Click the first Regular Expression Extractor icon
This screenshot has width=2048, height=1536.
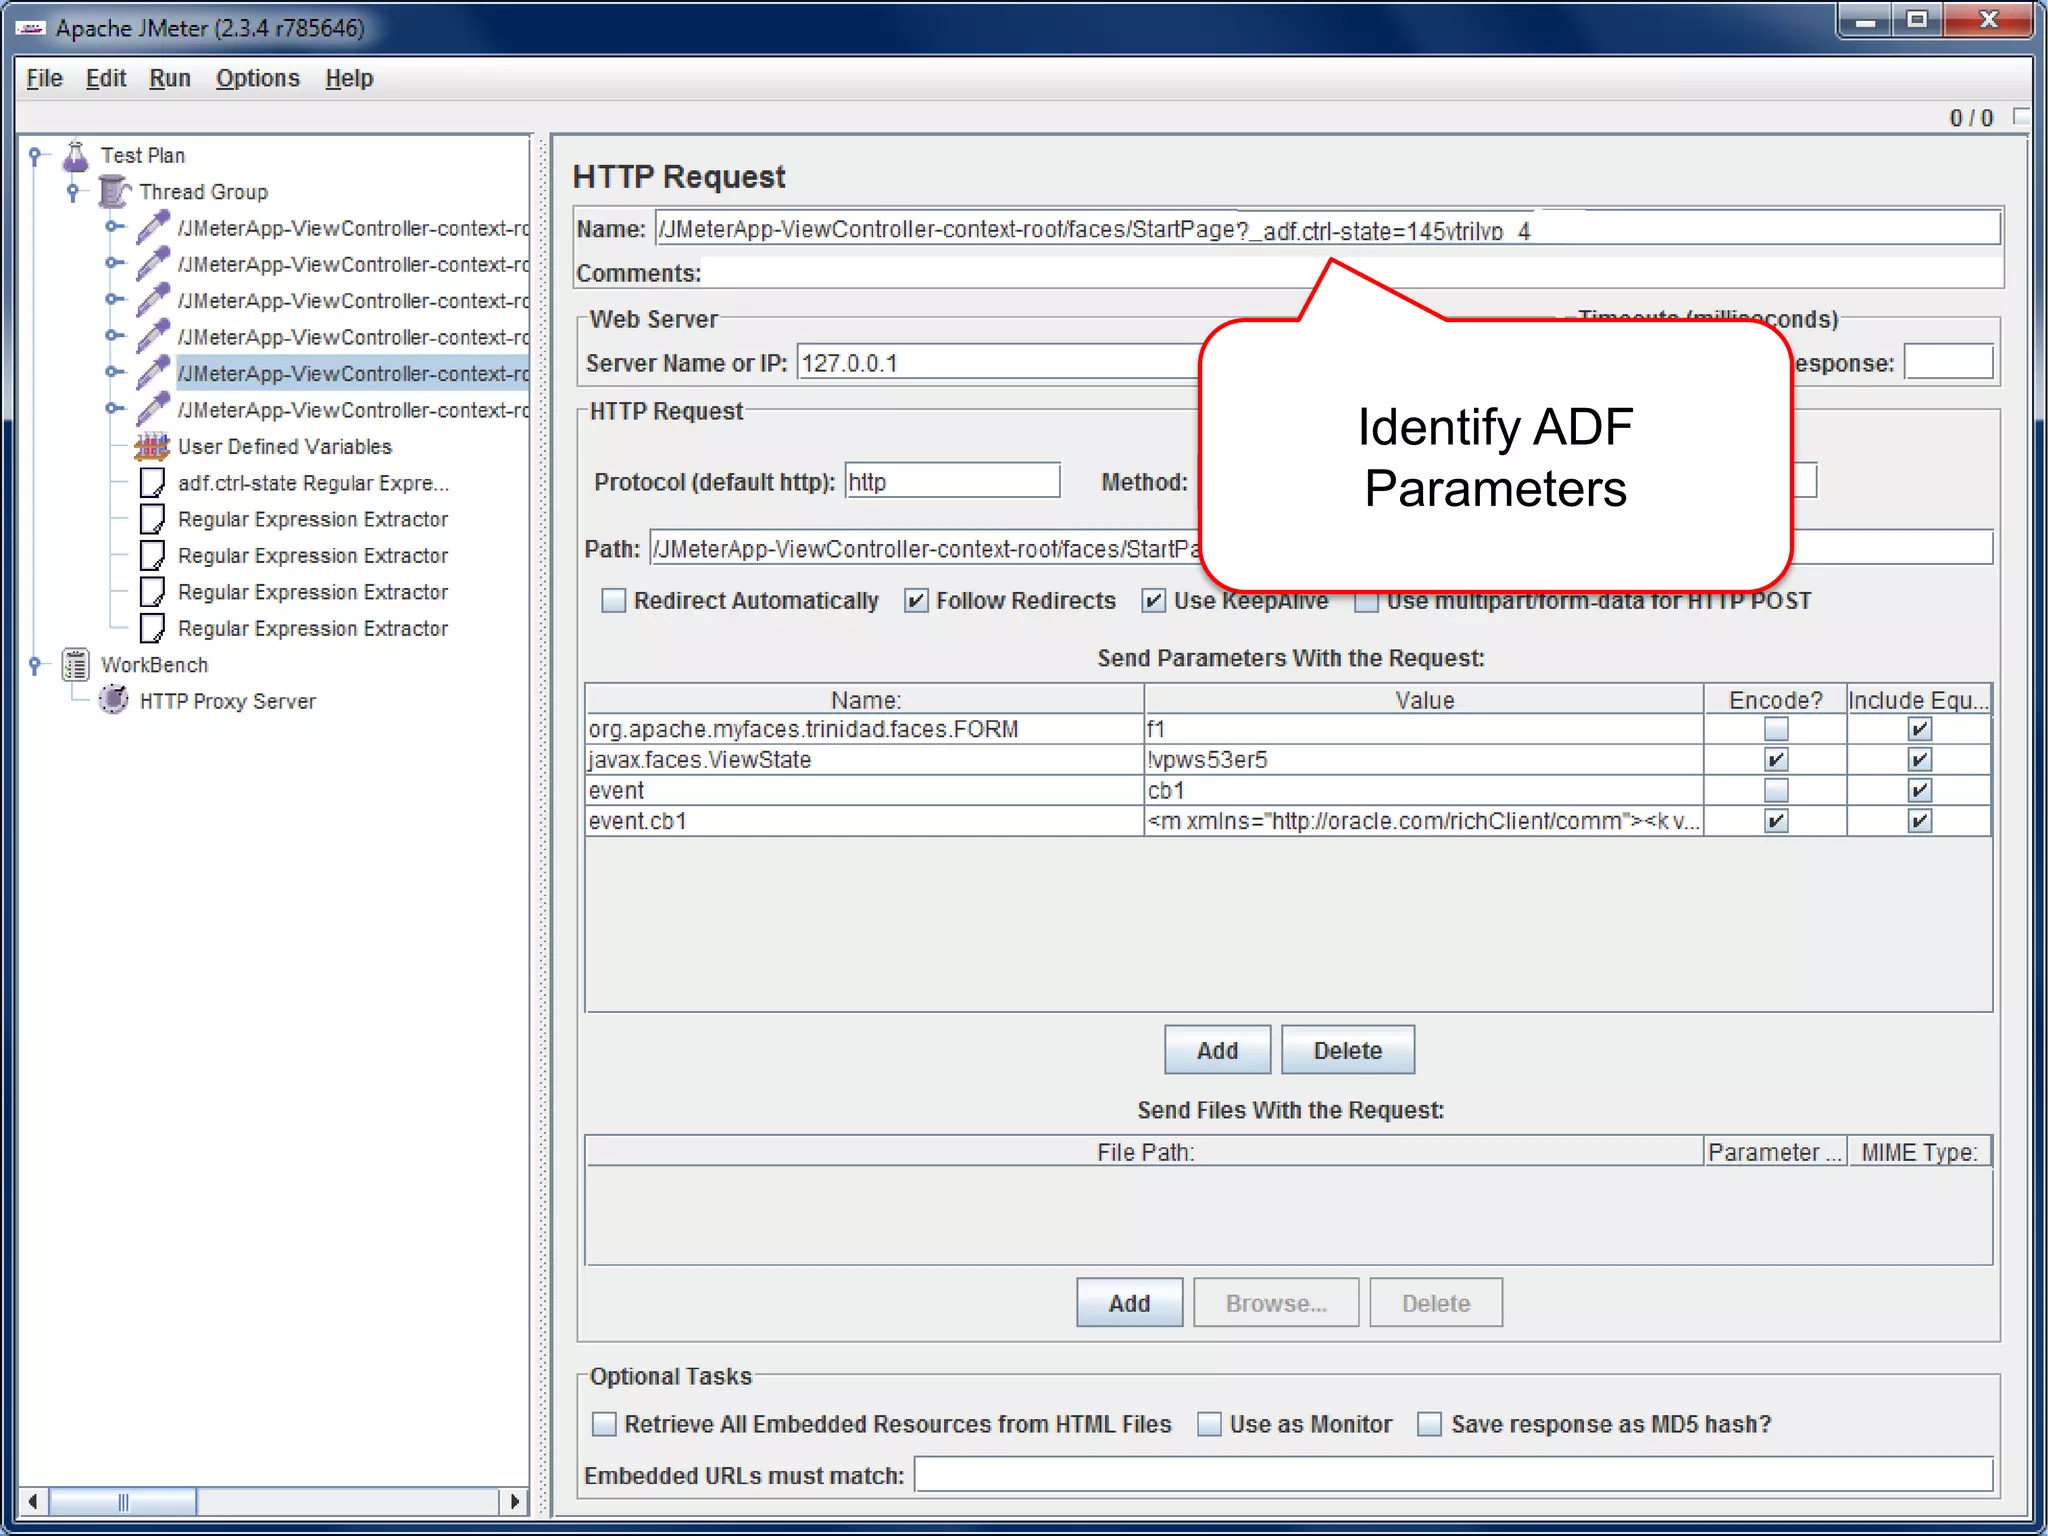[x=152, y=519]
